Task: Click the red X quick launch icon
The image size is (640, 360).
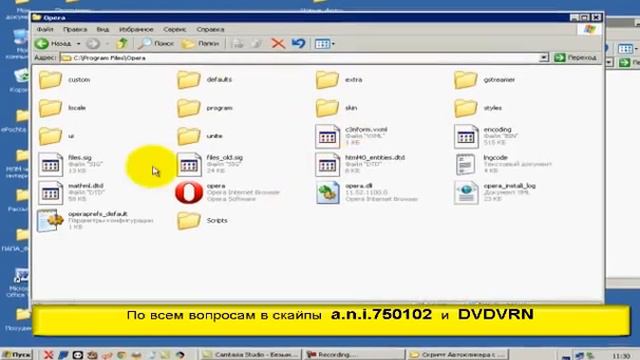Action: click(48, 355)
